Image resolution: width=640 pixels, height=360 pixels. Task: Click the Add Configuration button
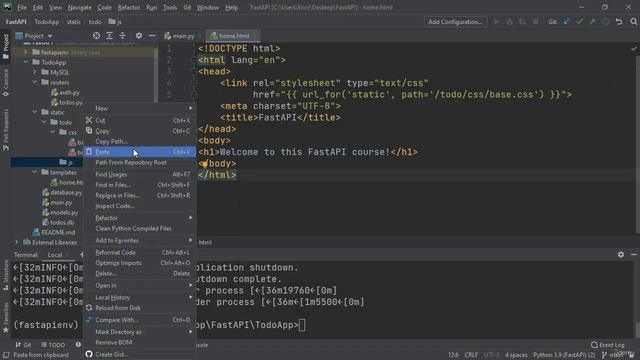(455, 22)
